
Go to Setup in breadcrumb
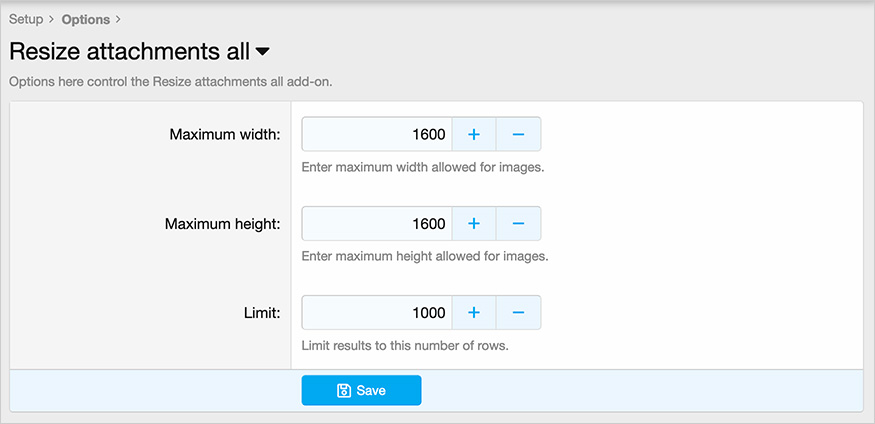[26, 19]
